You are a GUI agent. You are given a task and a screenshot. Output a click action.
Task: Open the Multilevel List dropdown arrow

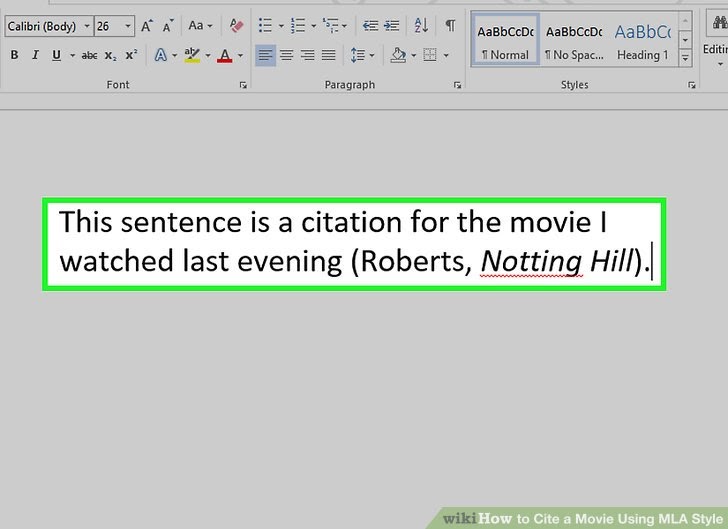click(x=344, y=26)
